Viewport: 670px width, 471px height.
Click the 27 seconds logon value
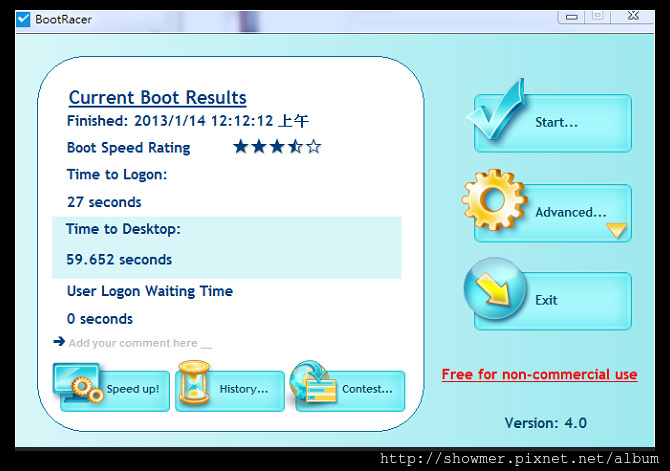(x=104, y=202)
